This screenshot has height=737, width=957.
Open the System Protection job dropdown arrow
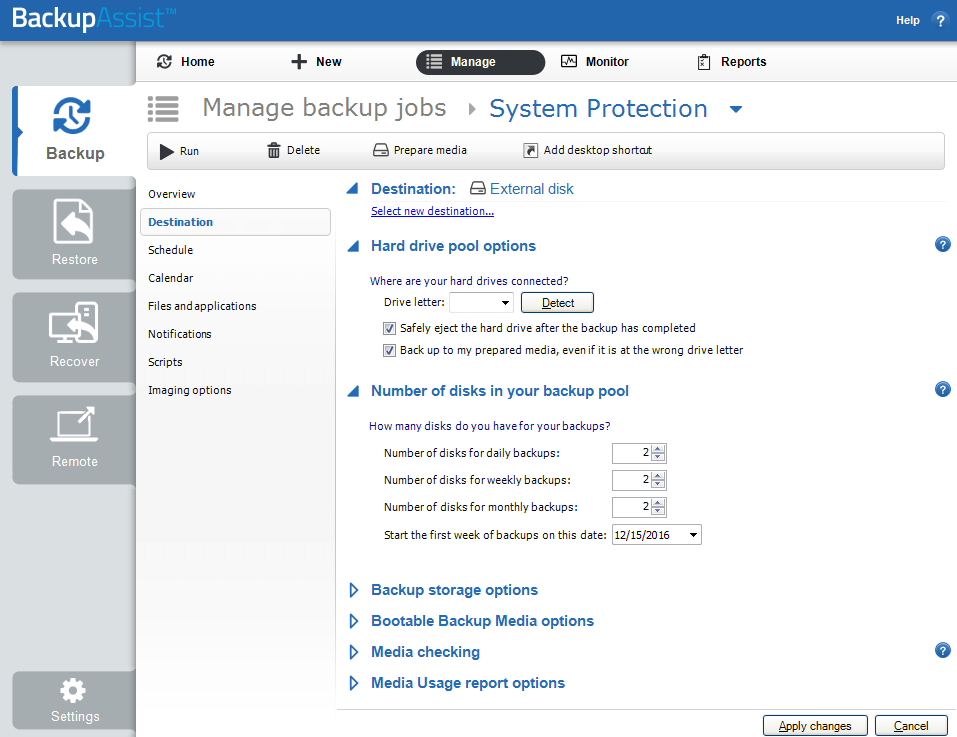(736, 109)
